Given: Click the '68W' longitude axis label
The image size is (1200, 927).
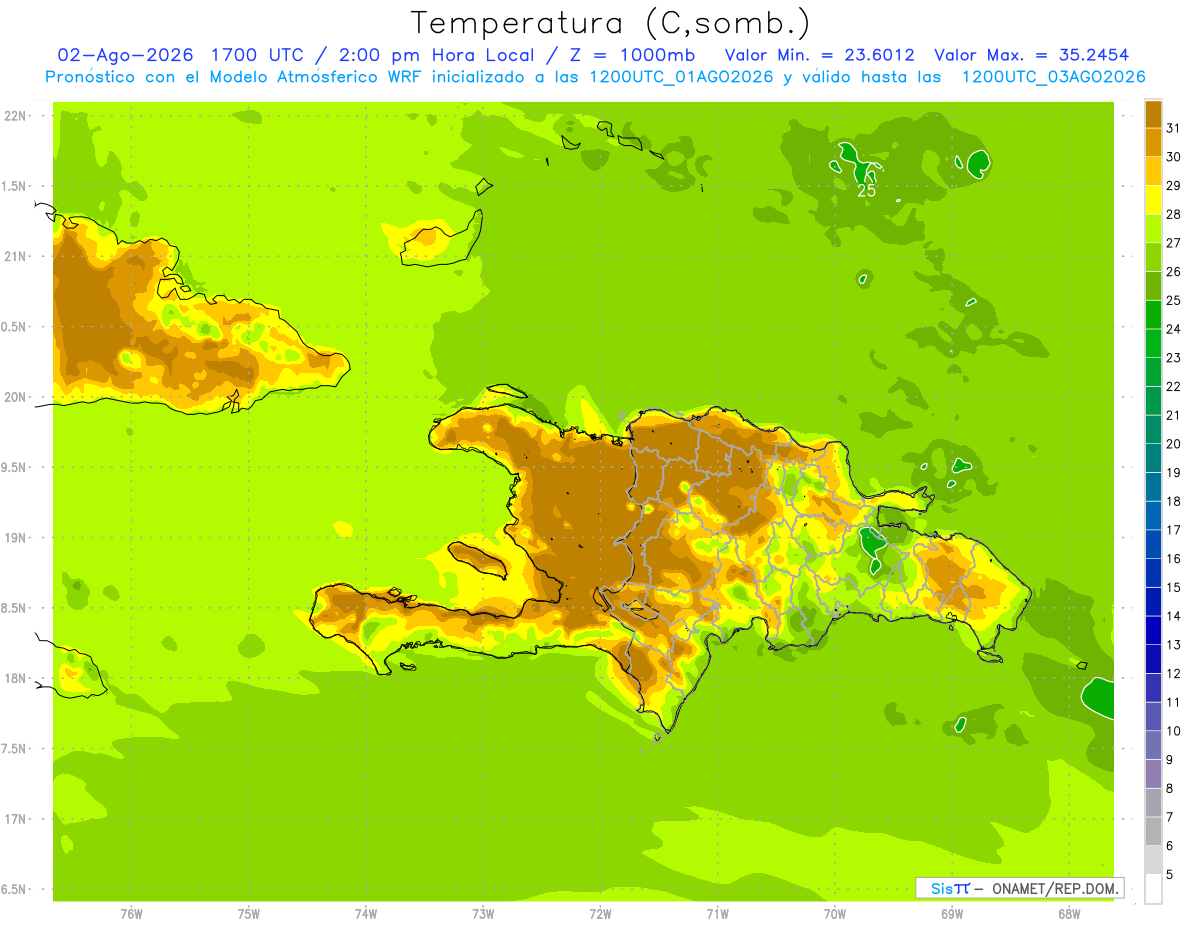Looking at the screenshot, I should (x=1069, y=913).
